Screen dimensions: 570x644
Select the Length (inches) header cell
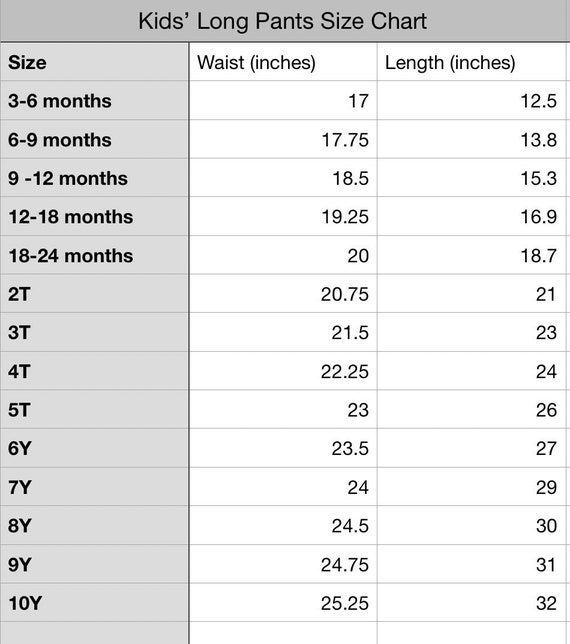coord(471,62)
